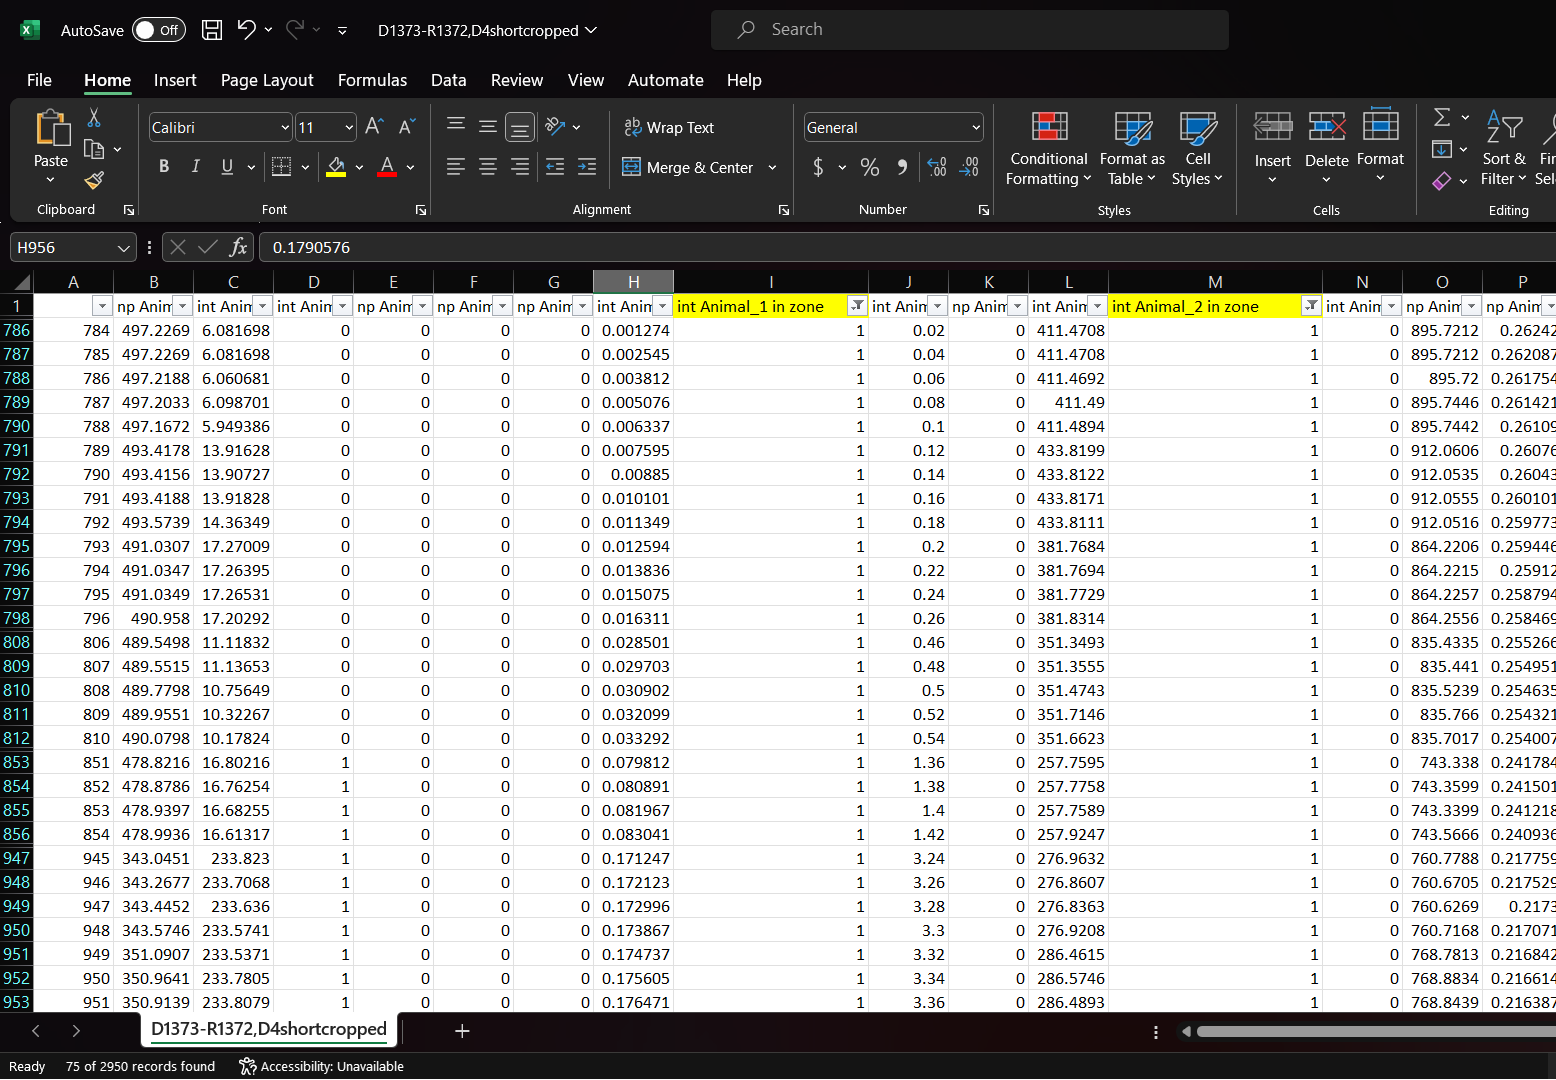Image resolution: width=1556 pixels, height=1080 pixels.
Task: Add a new sheet with plus button
Action: coord(462,1031)
